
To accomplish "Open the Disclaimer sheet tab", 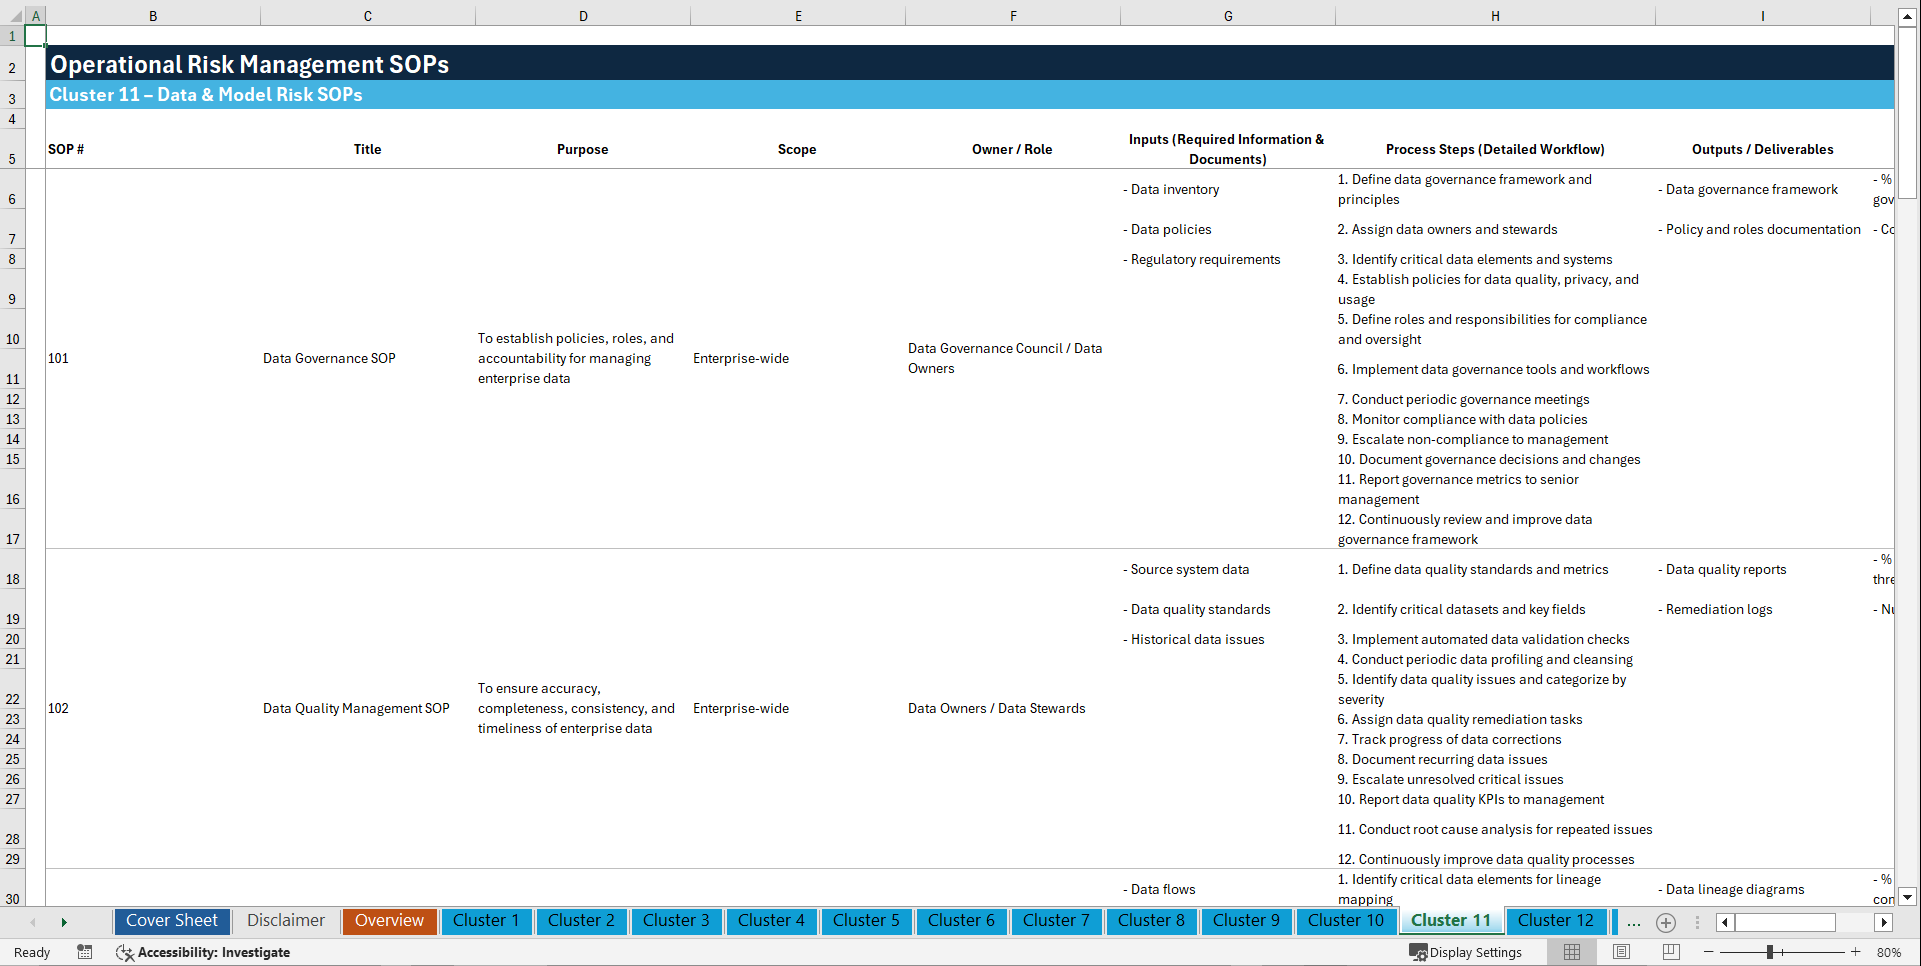I will click(x=285, y=921).
